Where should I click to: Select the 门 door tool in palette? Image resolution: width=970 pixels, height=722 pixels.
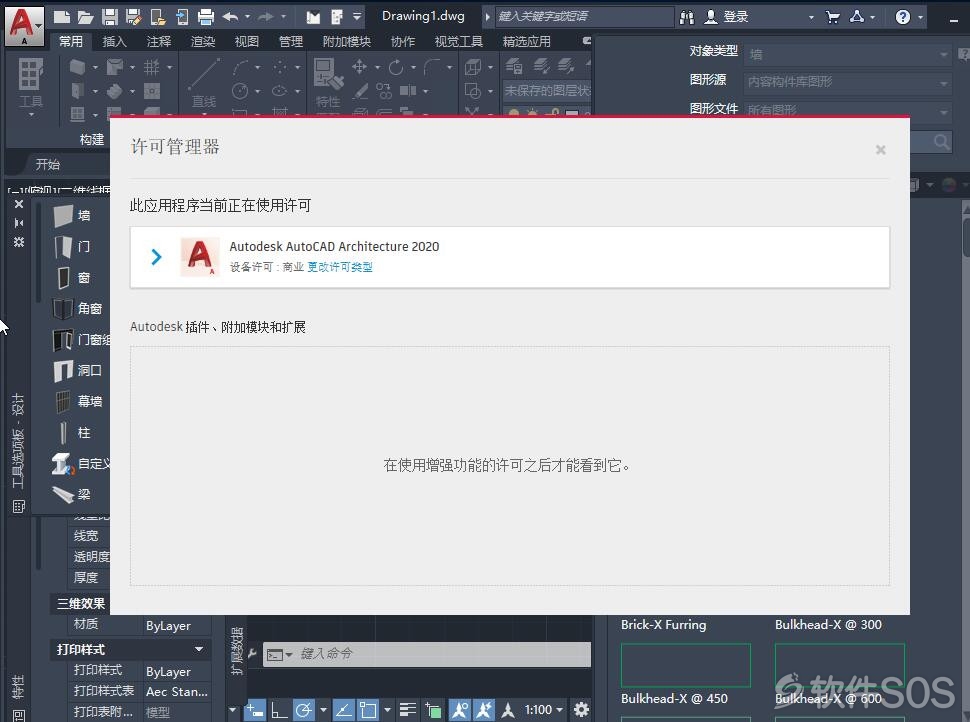(73, 246)
